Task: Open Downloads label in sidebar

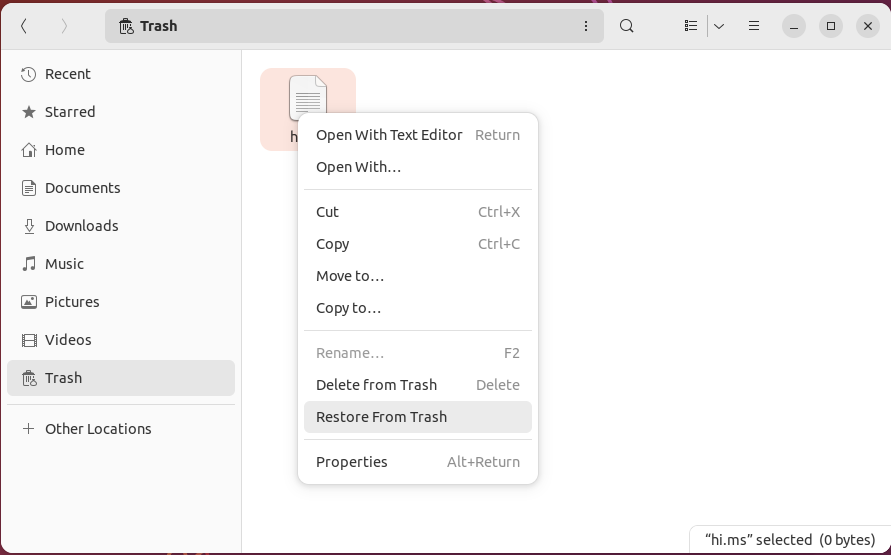Action: coord(82,226)
